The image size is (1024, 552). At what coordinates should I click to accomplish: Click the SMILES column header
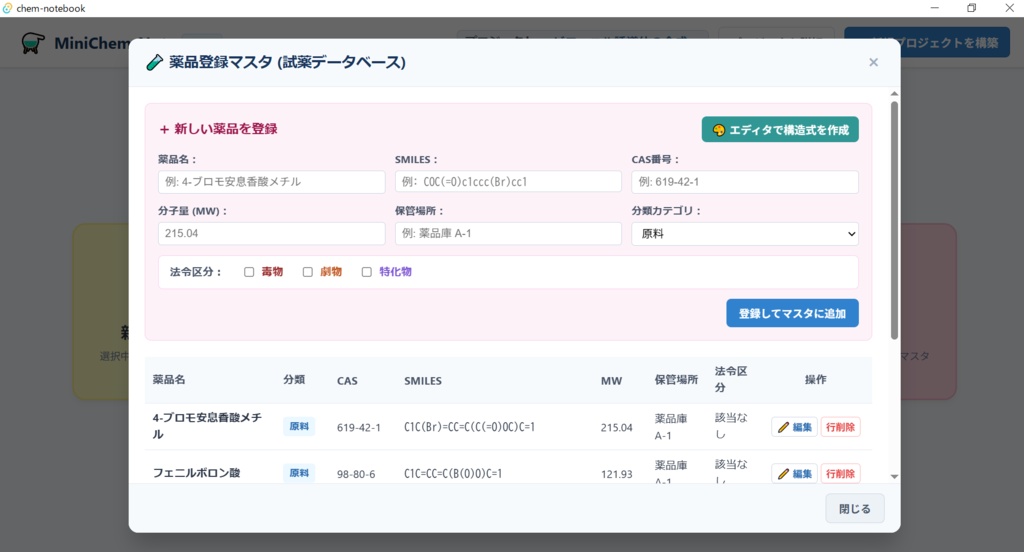point(423,381)
